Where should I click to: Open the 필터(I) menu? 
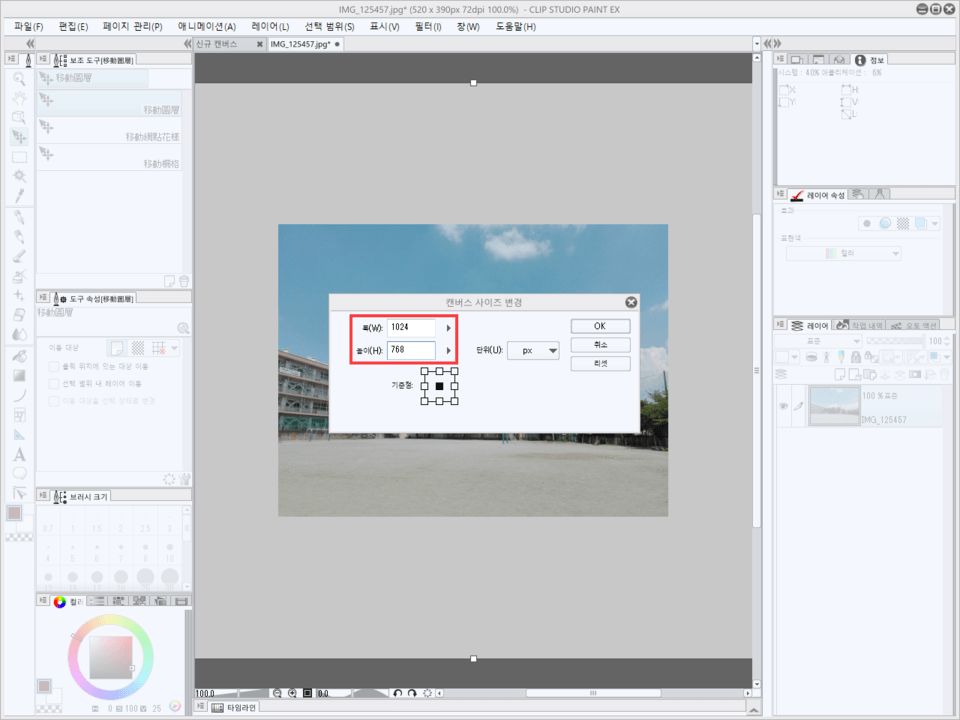[x=428, y=27]
